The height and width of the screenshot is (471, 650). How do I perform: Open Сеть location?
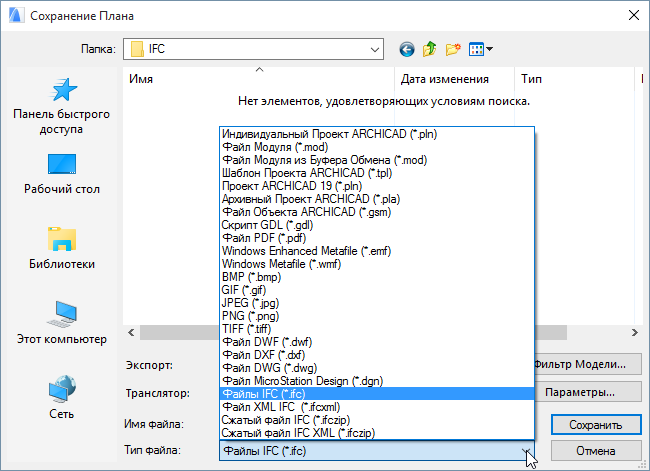click(62, 398)
